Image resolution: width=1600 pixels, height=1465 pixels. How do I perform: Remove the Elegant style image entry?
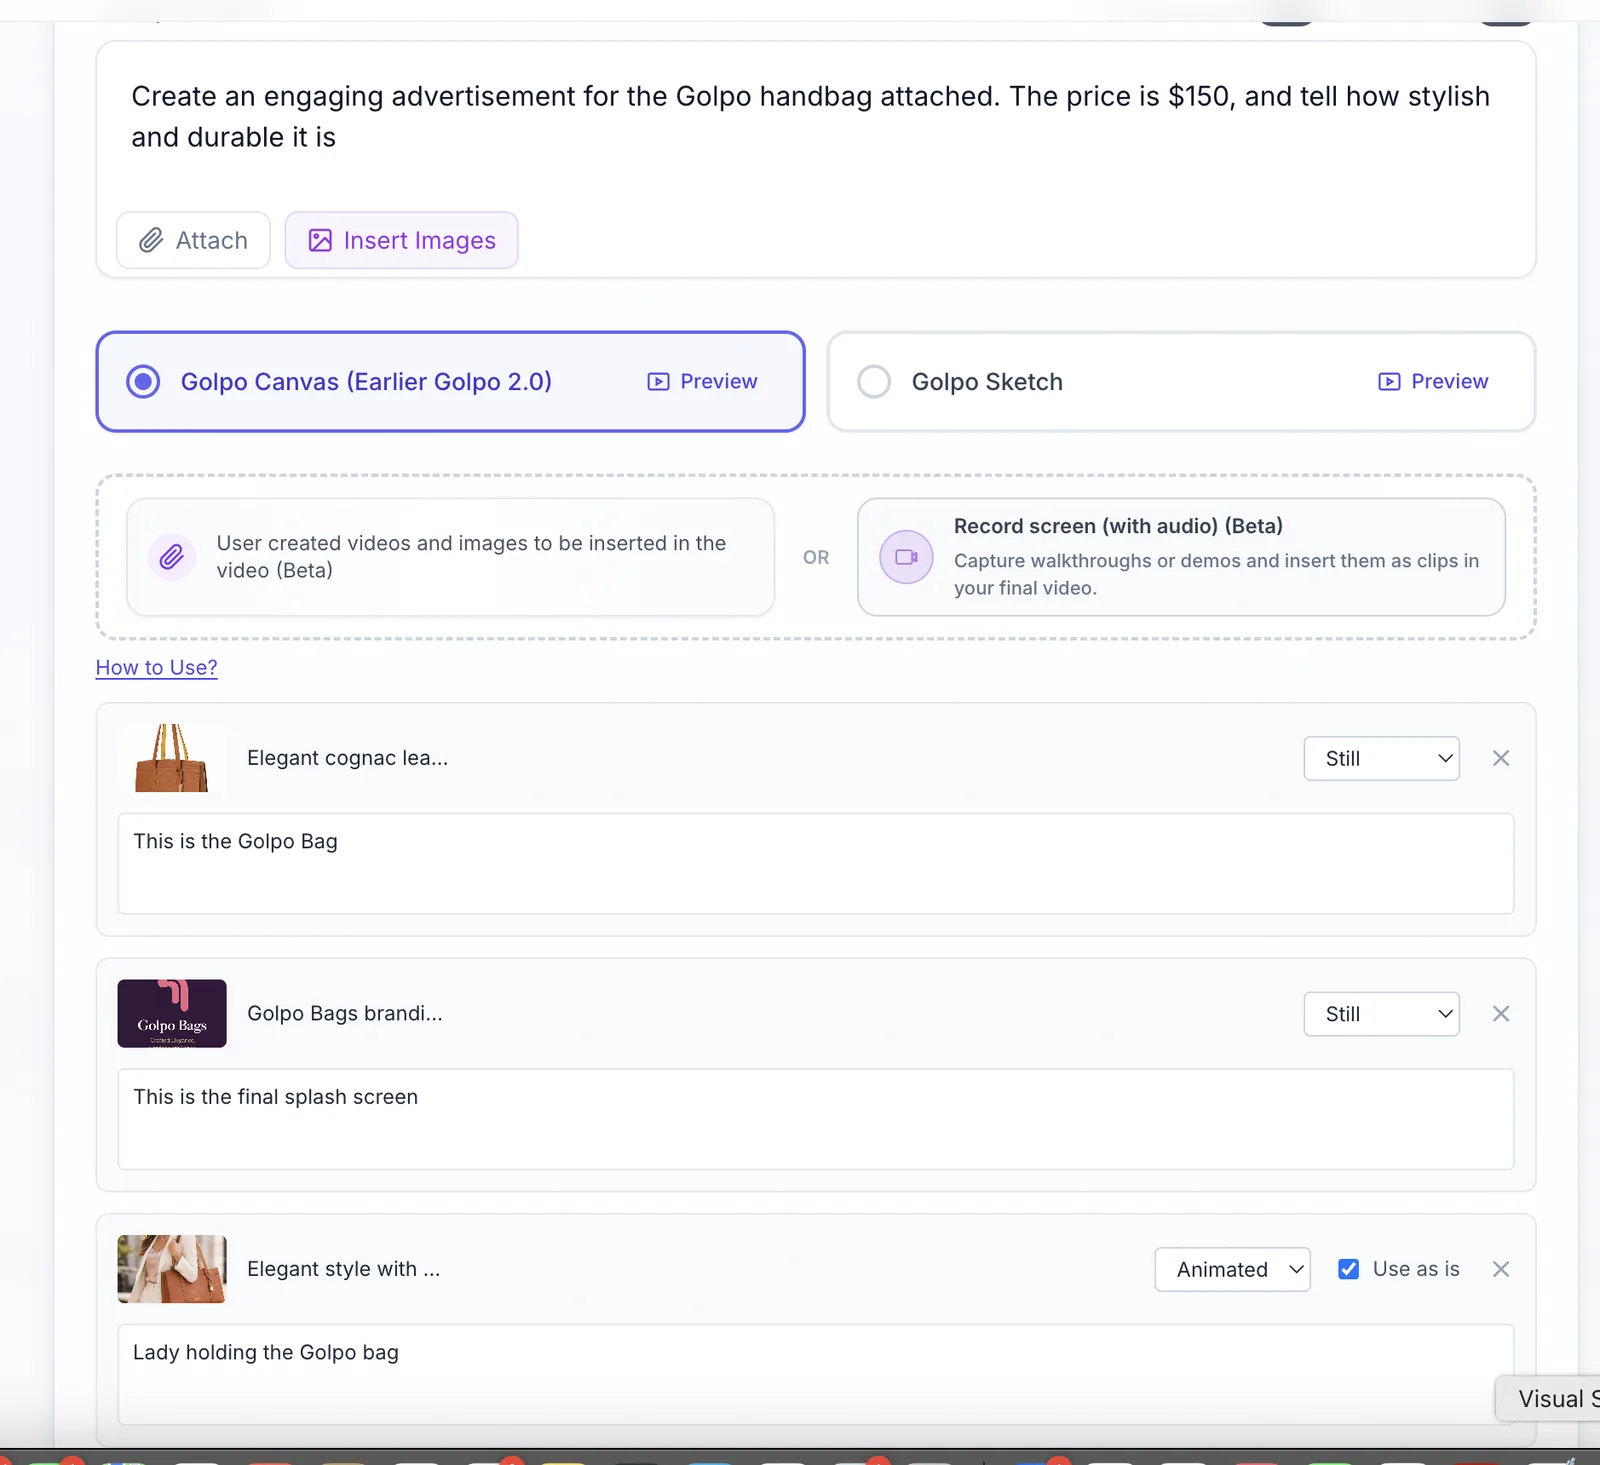pyautogui.click(x=1501, y=1269)
